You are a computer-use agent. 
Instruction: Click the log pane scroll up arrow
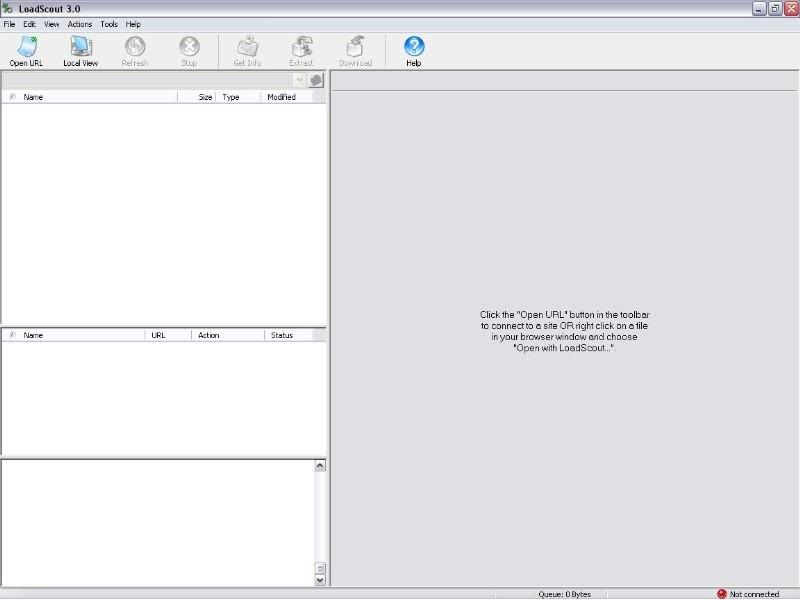click(x=320, y=465)
